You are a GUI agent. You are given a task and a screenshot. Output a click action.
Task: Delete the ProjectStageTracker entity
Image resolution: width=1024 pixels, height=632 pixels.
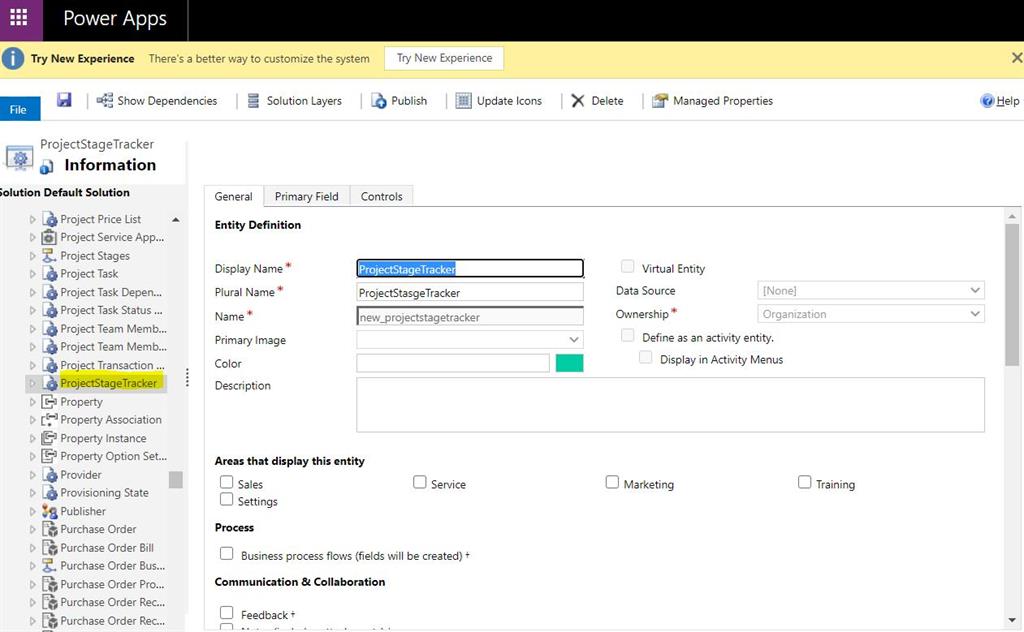point(598,100)
